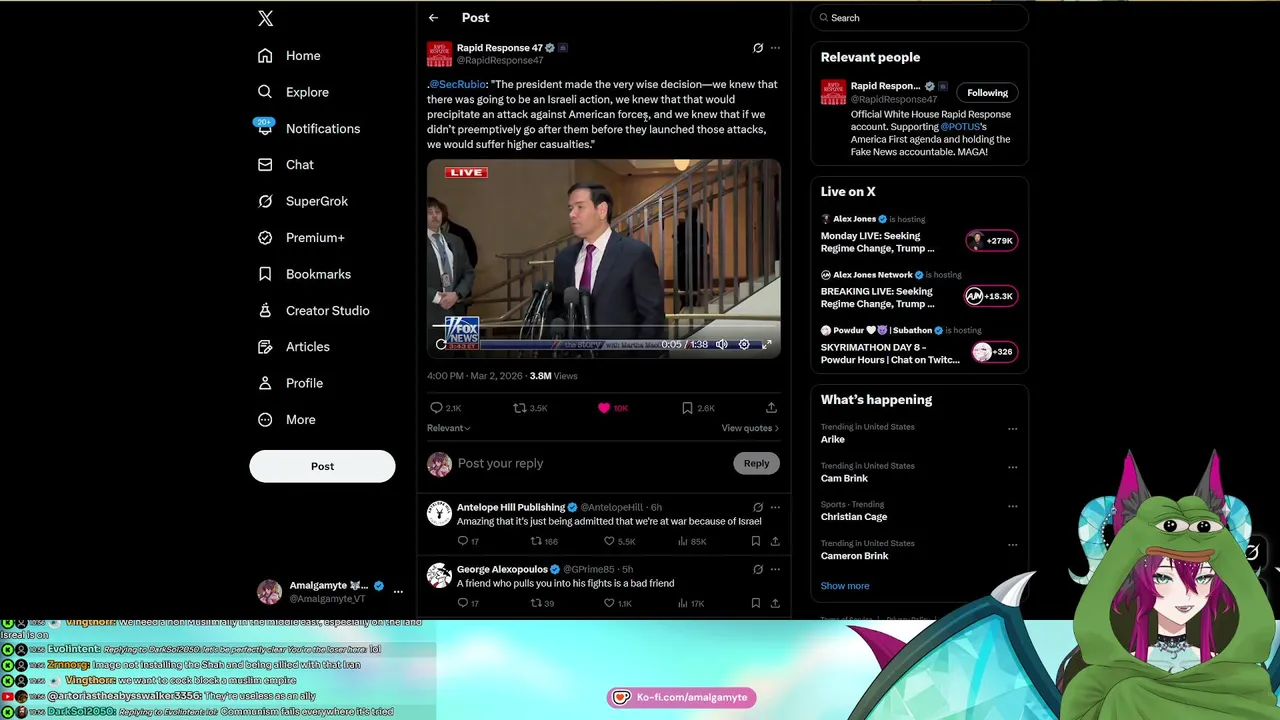Toggle bookmark on post with 2.6K
This screenshot has height=720, width=1280.
687,408
